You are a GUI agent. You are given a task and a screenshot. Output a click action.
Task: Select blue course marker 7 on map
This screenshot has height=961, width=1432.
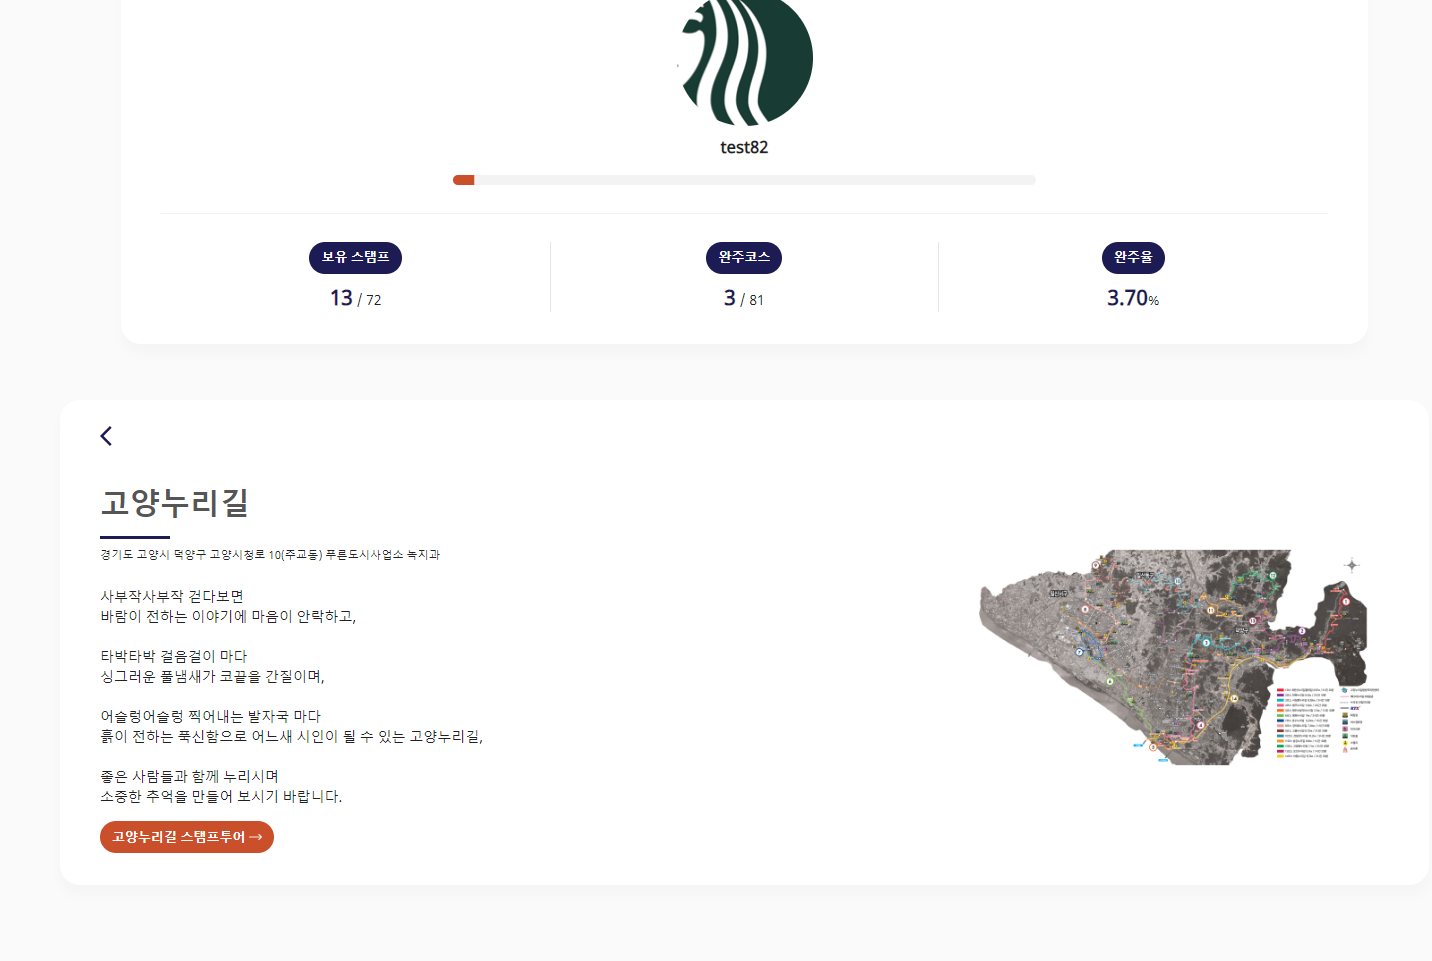[x=1080, y=651]
